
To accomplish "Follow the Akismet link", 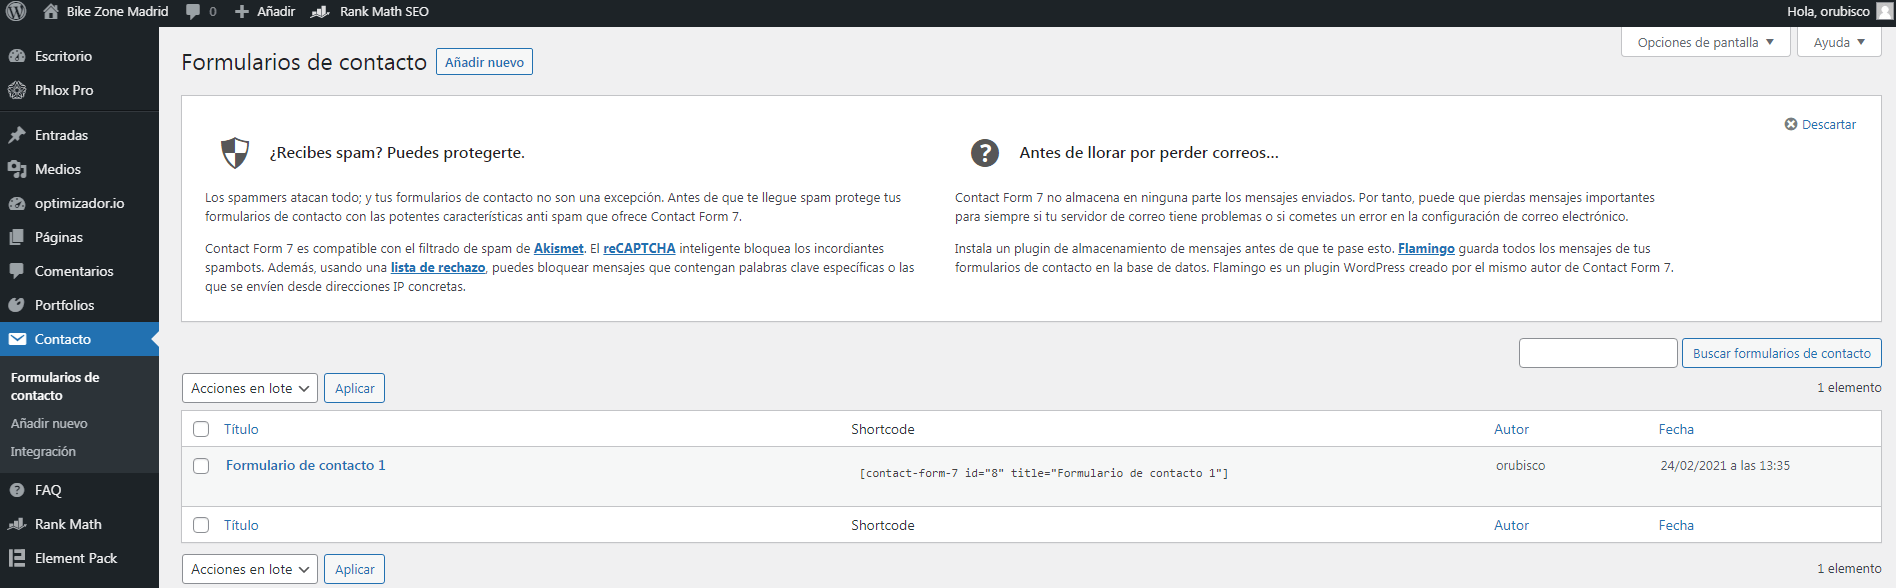I will tap(559, 248).
